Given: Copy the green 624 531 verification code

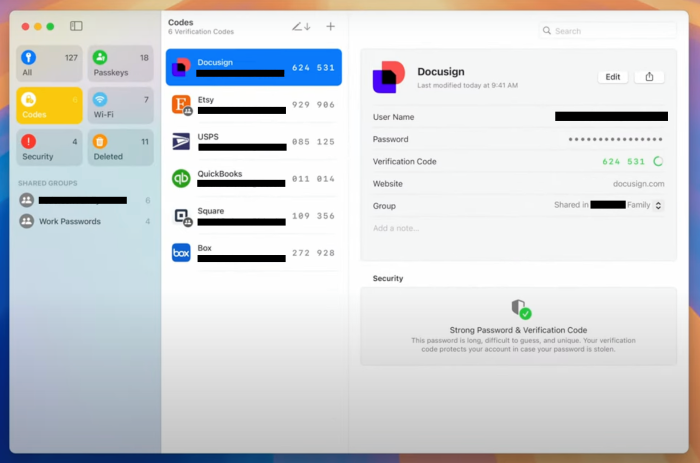Looking at the screenshot, I should (x=623, y=162).
